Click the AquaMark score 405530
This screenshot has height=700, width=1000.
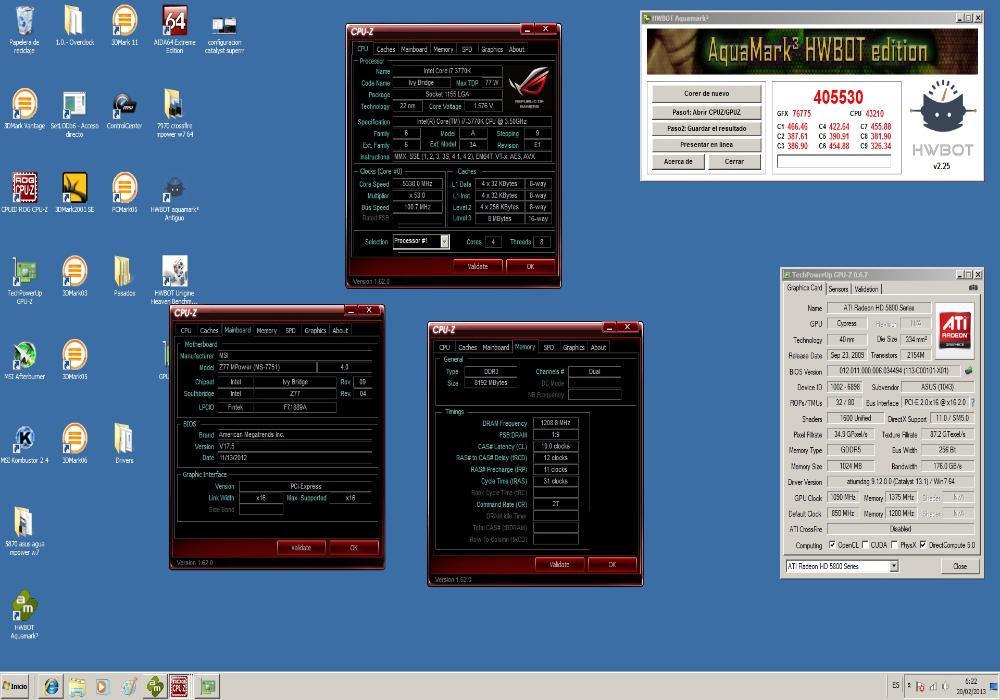pyautogui.click(x=838, y=98)
